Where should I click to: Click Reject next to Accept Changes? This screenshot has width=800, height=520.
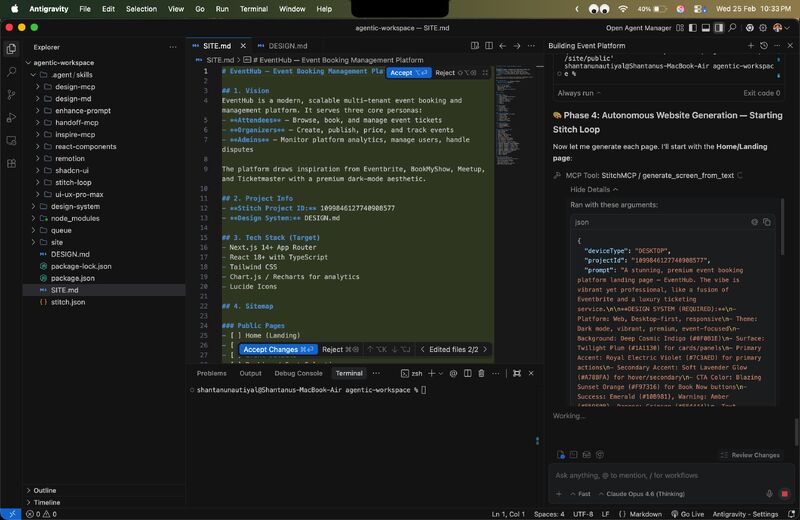(340, 350)
